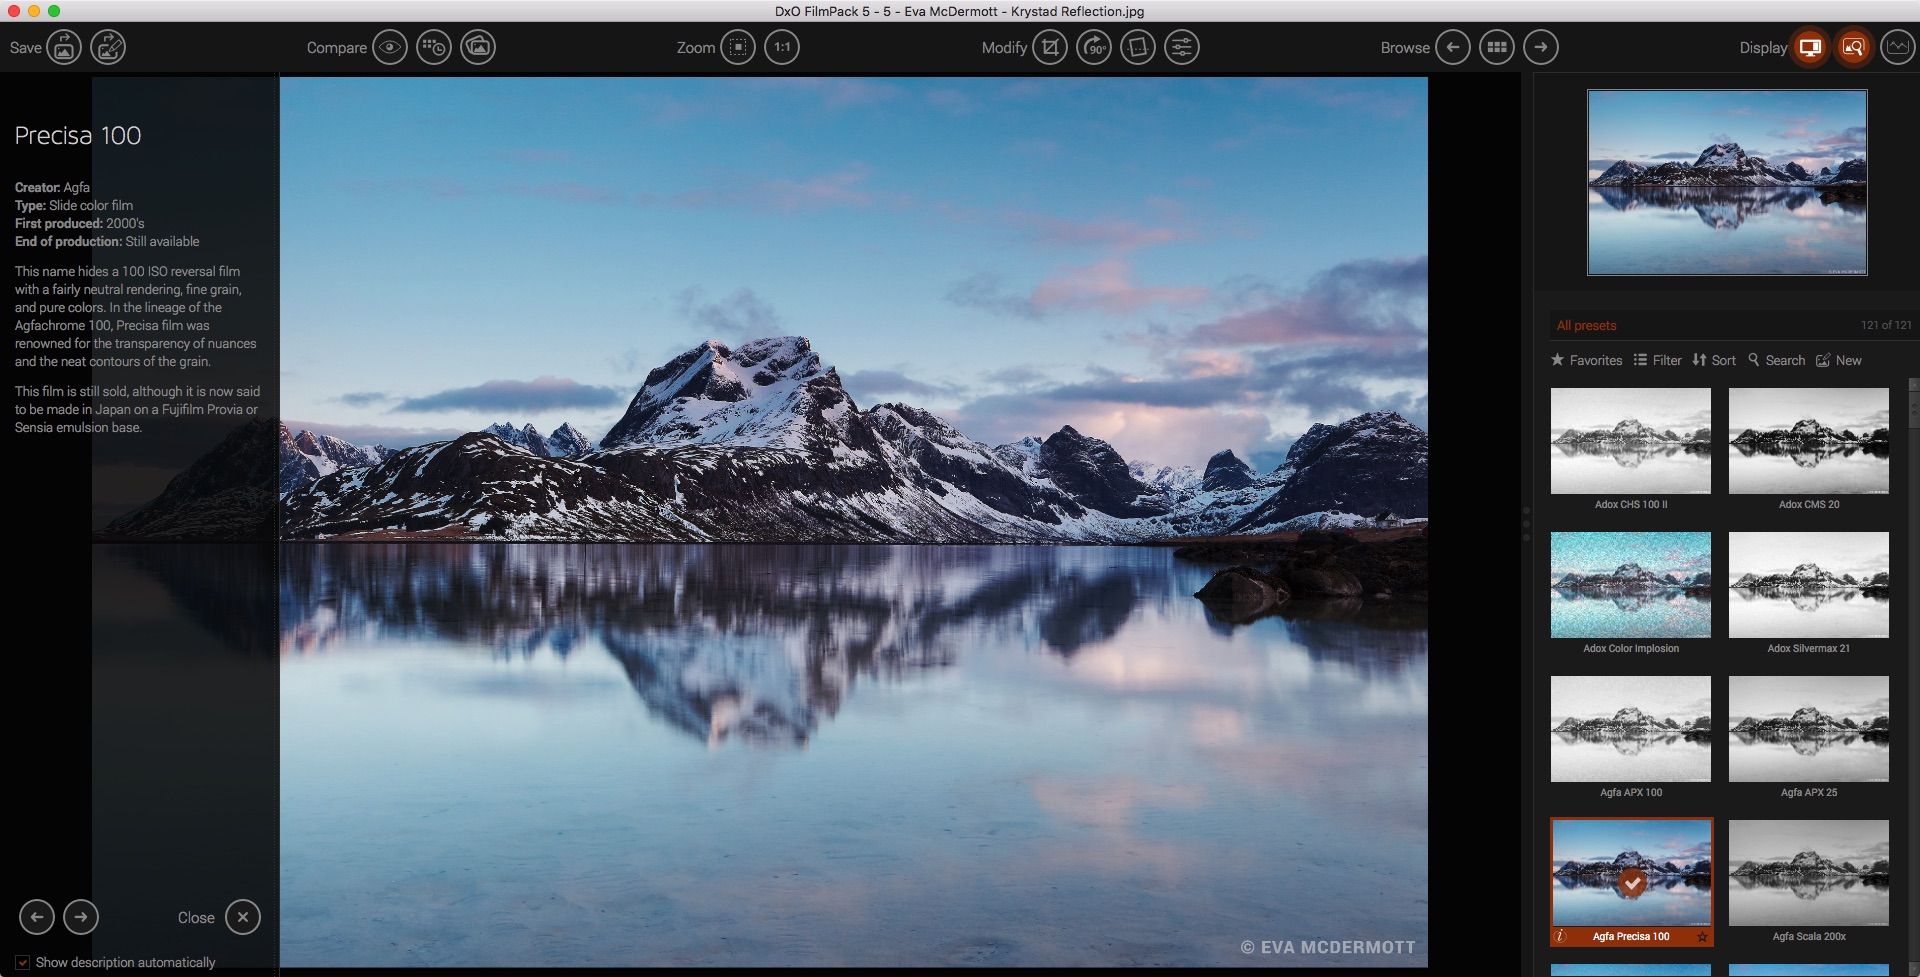This screenshot has width=1920, height=977.
Task: Close the Precisa 100 description panel
Action: pos(243,917)
